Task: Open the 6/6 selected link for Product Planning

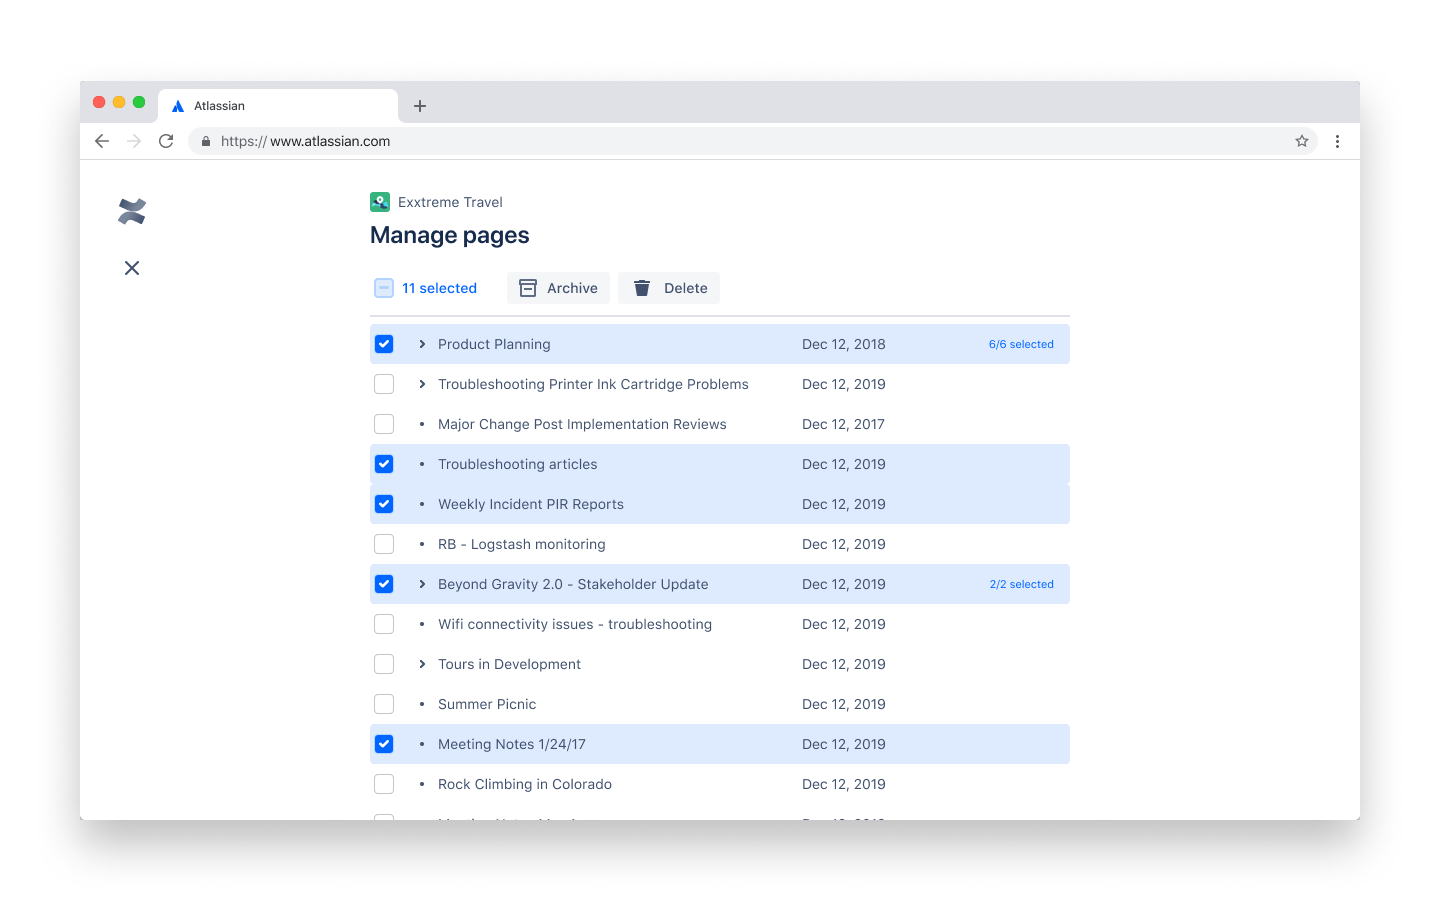Action: pos(1021,343)
